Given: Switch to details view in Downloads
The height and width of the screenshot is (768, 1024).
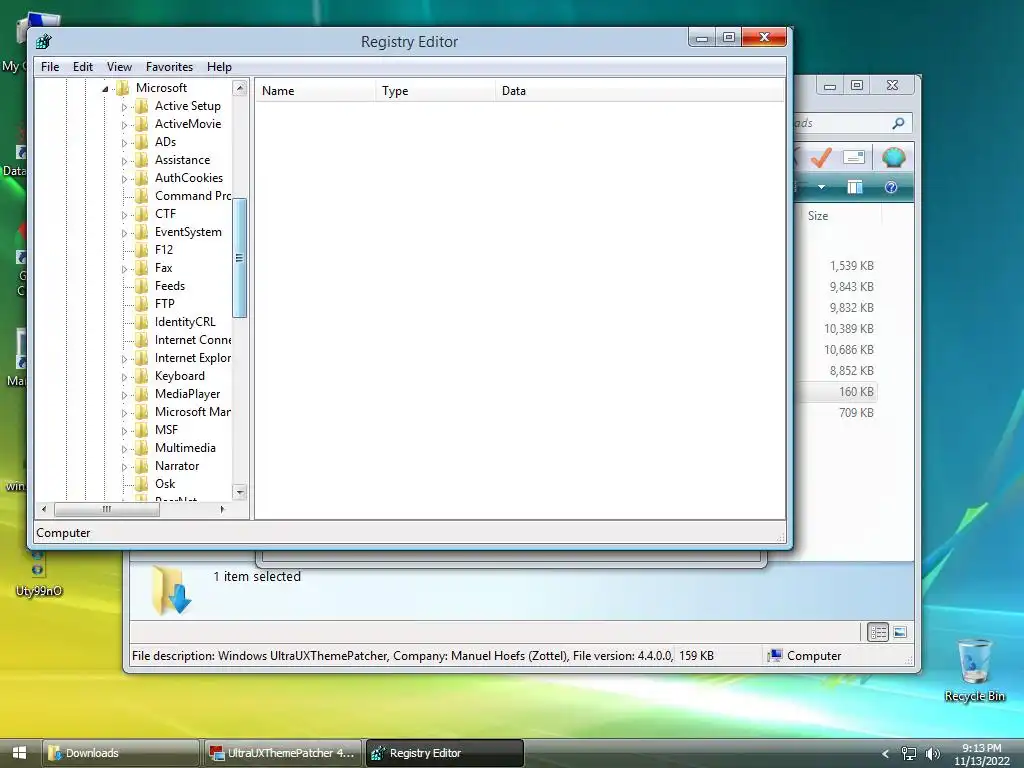Looking at the screenshot, I should pyautogui.click(x=878, y=632).
